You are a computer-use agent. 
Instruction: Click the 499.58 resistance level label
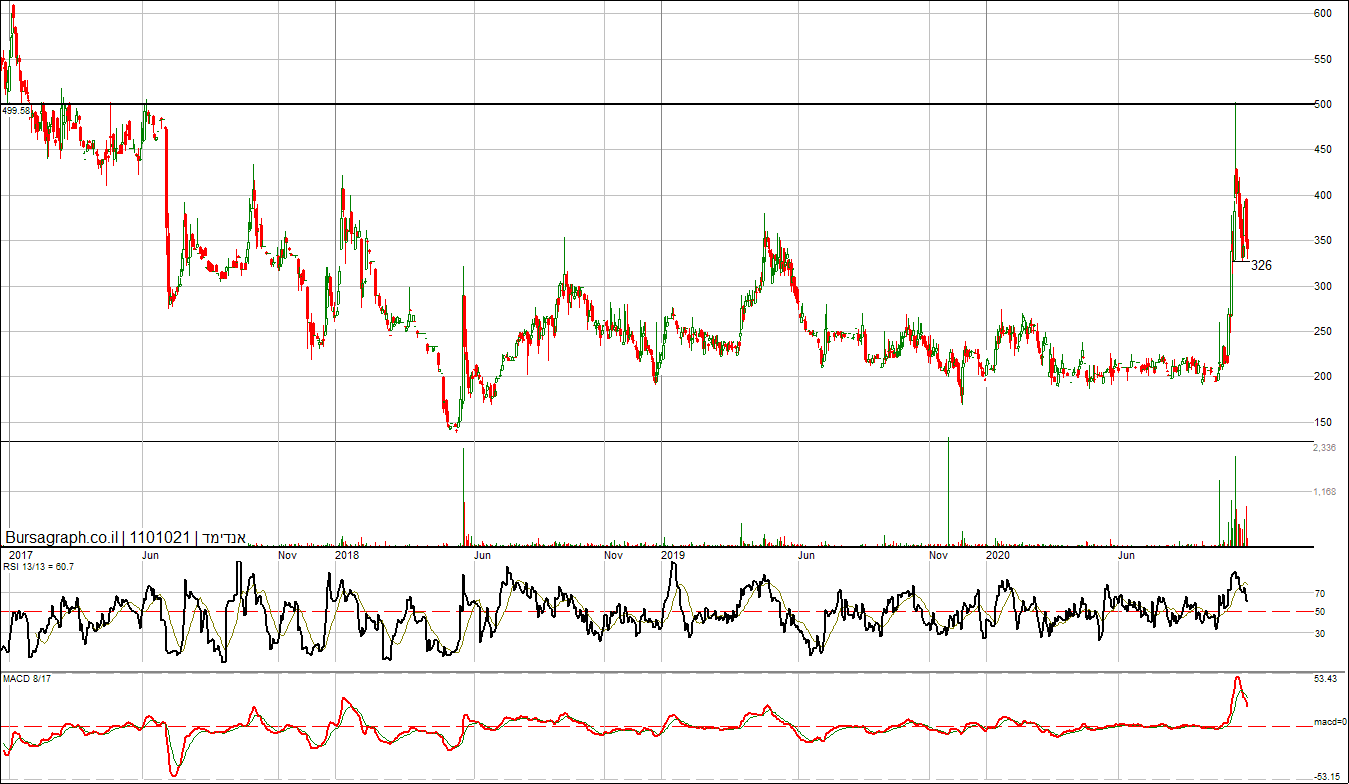tap(16, 111)
